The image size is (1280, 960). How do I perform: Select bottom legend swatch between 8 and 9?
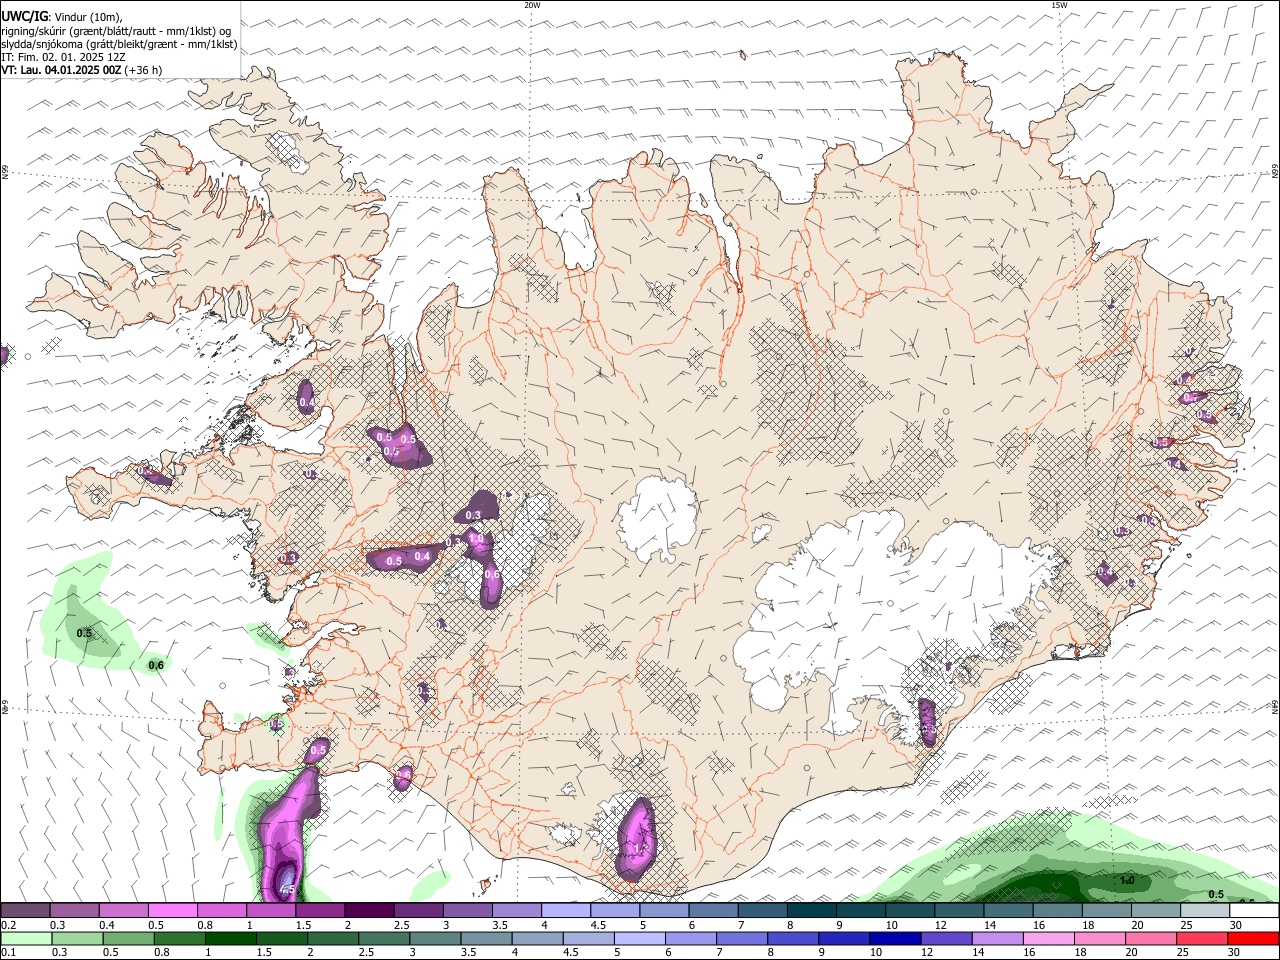point(793,939)
